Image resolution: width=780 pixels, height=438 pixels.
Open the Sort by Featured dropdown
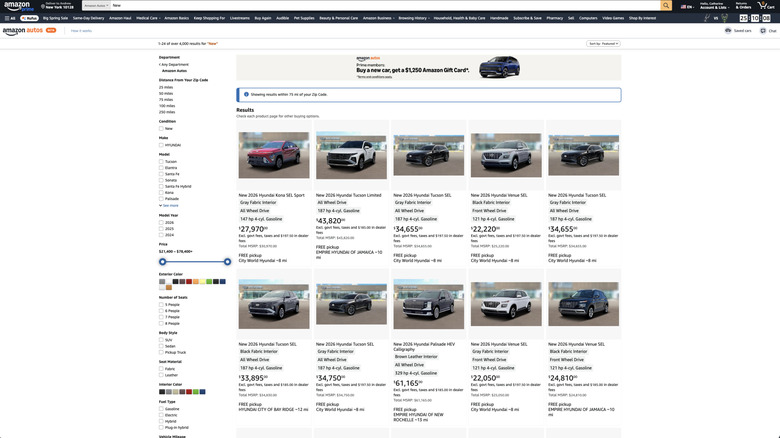603,44
